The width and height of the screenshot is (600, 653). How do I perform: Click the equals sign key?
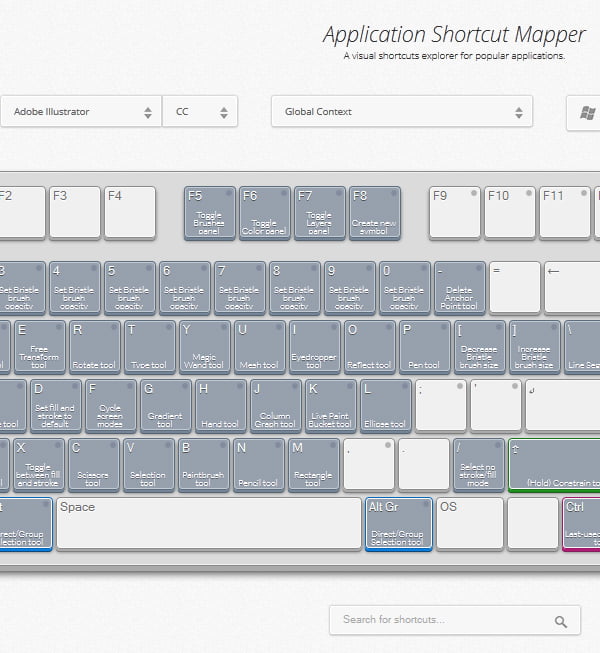515,287
